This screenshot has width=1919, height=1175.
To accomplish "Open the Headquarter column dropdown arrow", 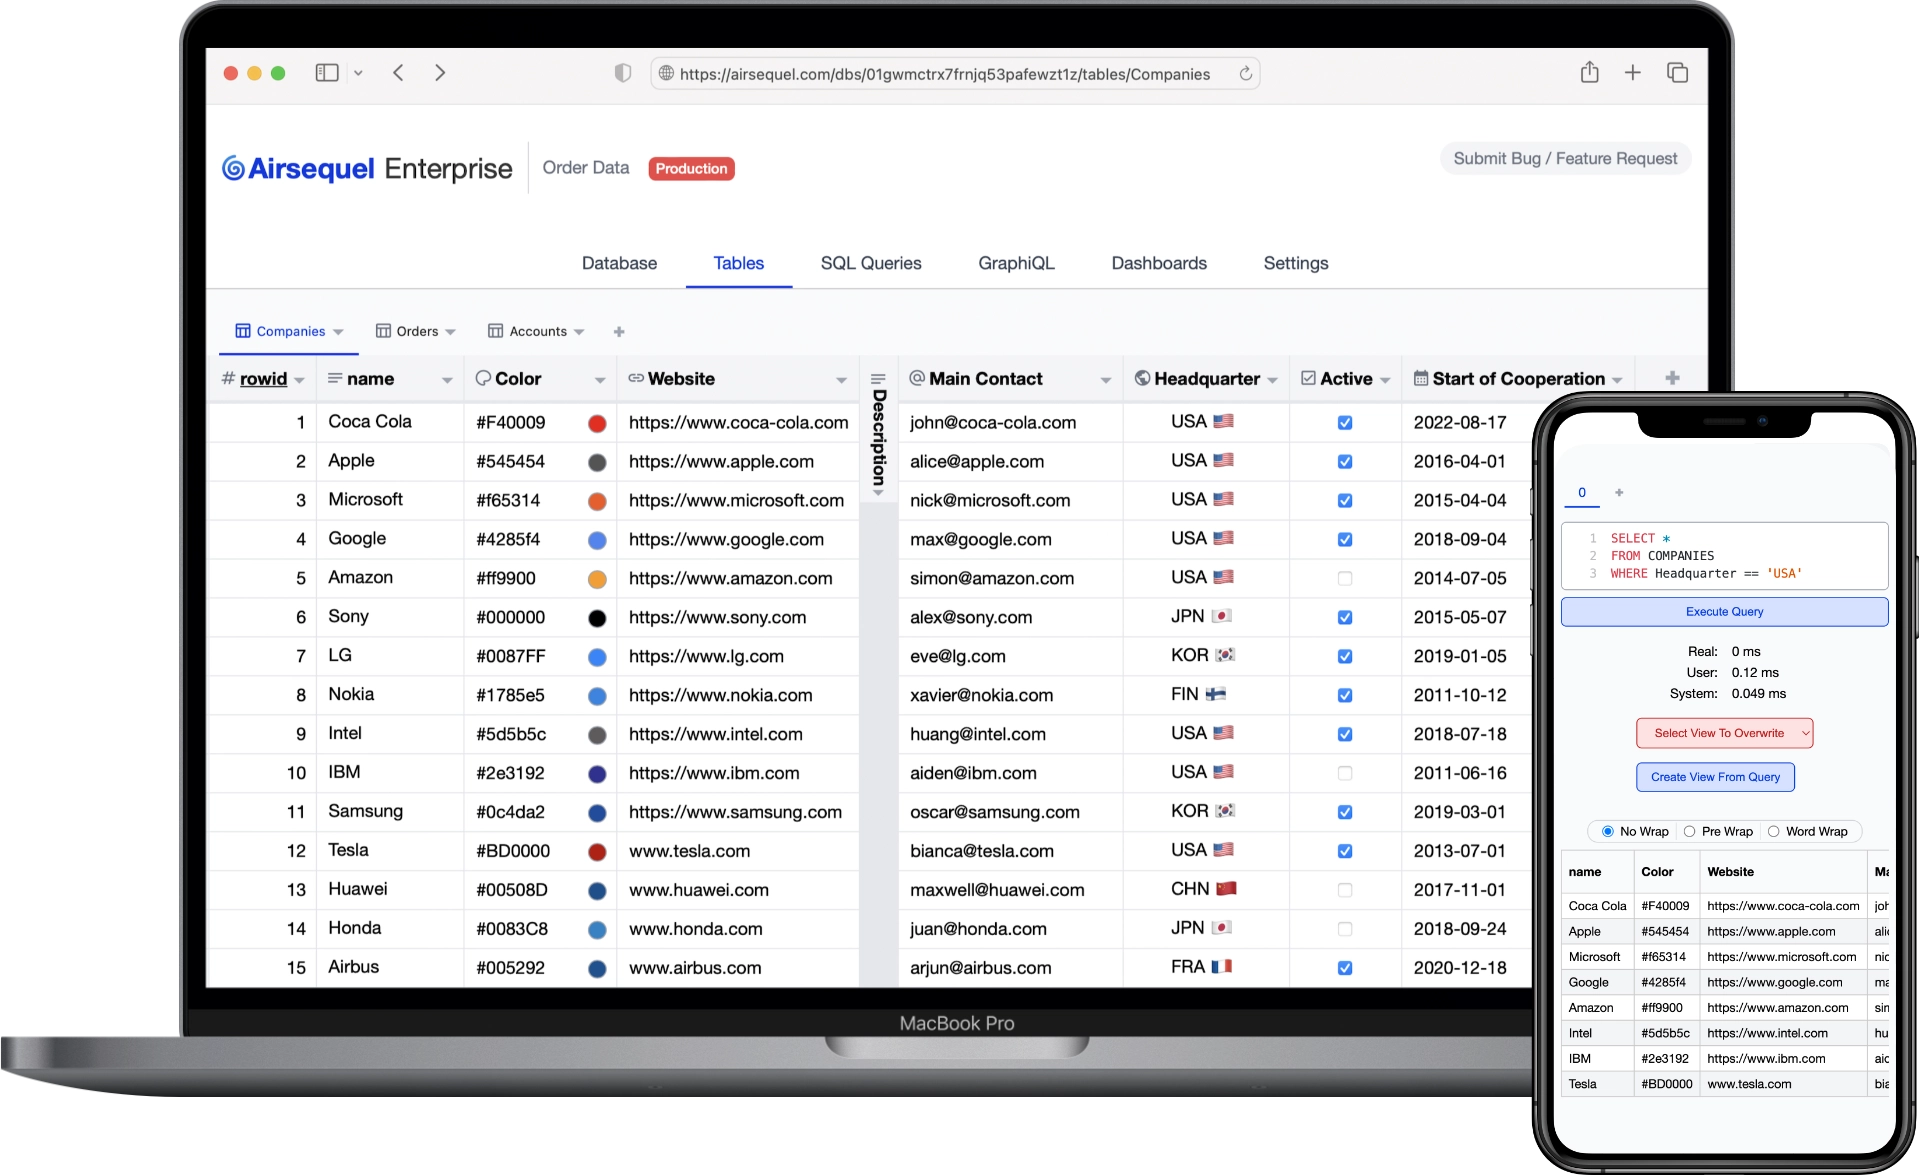I will click(x=1272, y=380).
